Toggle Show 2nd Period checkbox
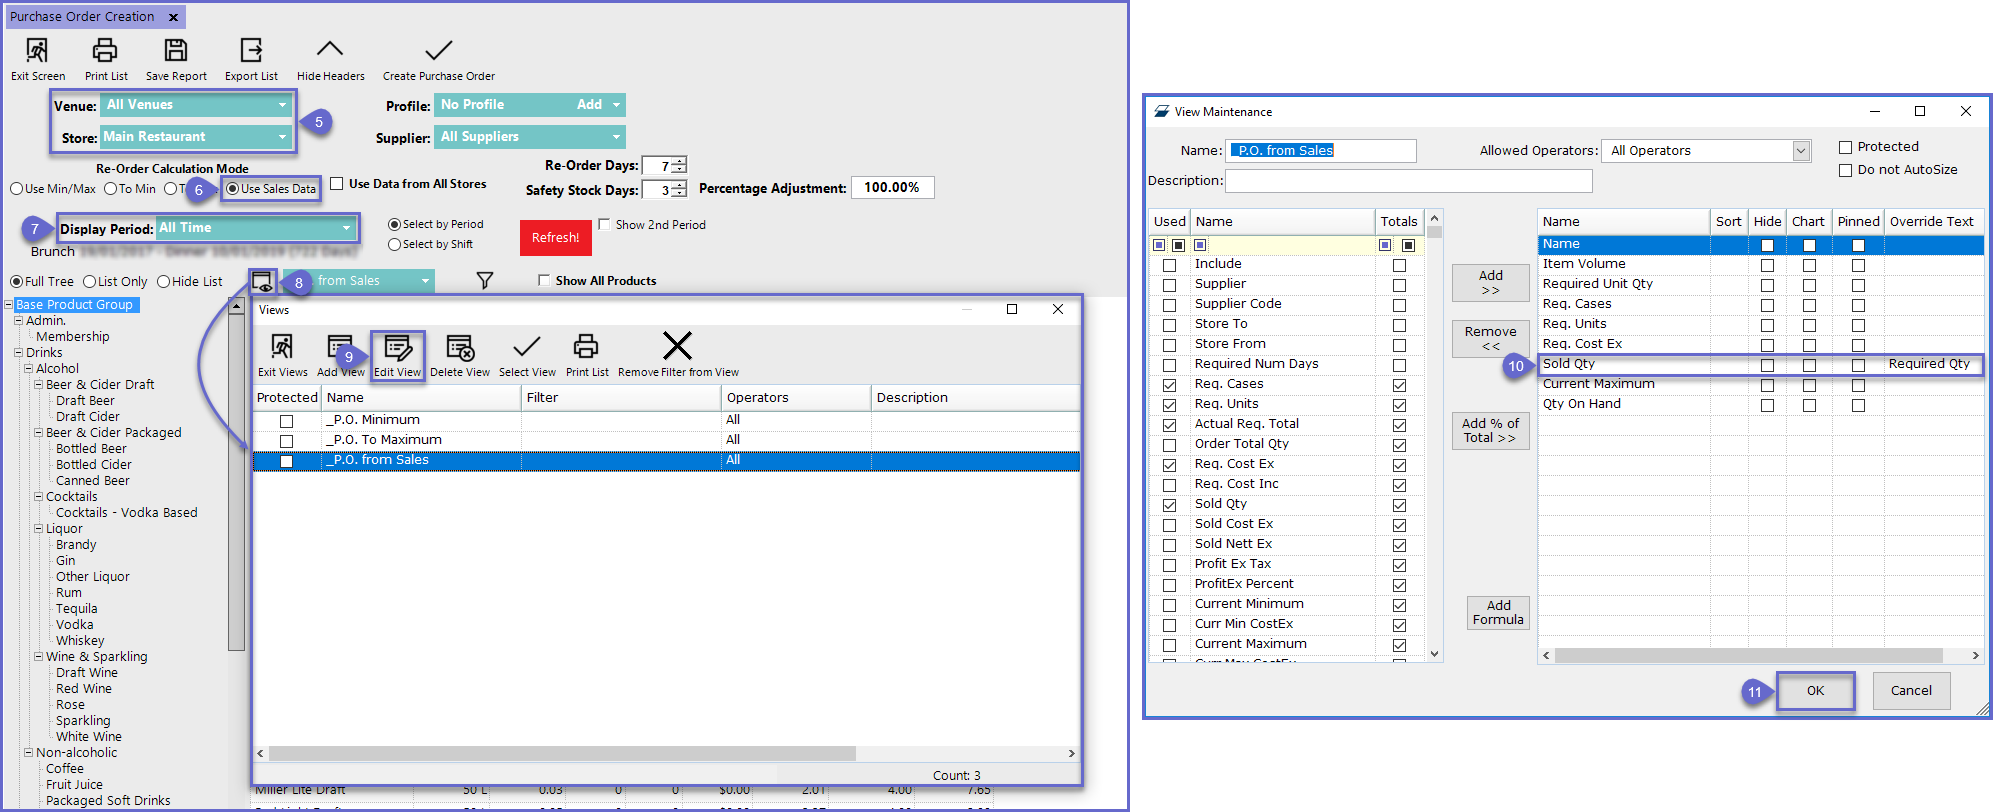This screenshot has height=812, width=1993. coord(604,224)
